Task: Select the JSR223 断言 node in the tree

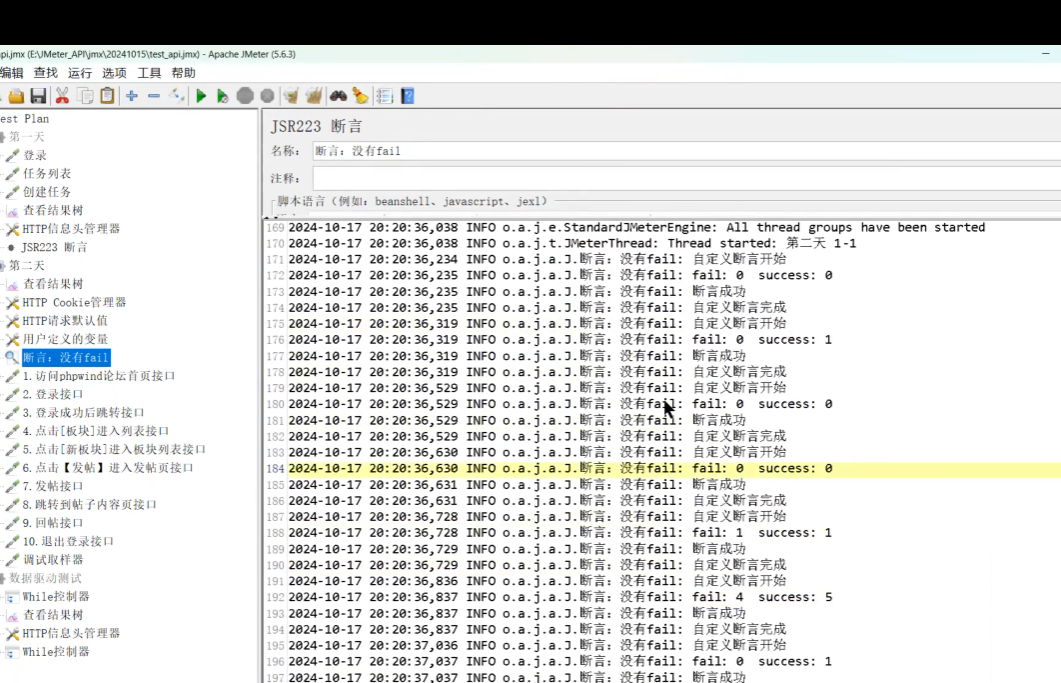Action: [54, 247]
